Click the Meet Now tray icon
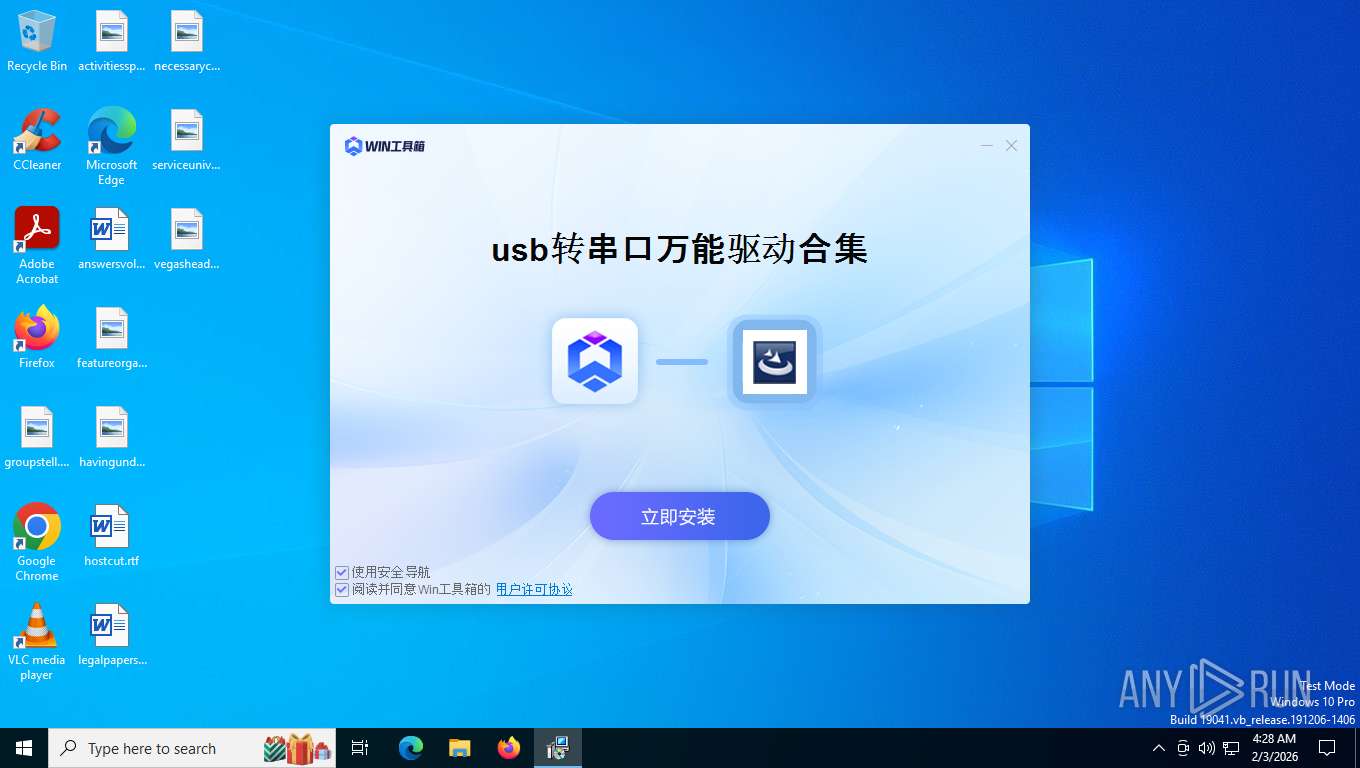The width and height of the screenshot is (1360, 768). (x=1183, y=748)
